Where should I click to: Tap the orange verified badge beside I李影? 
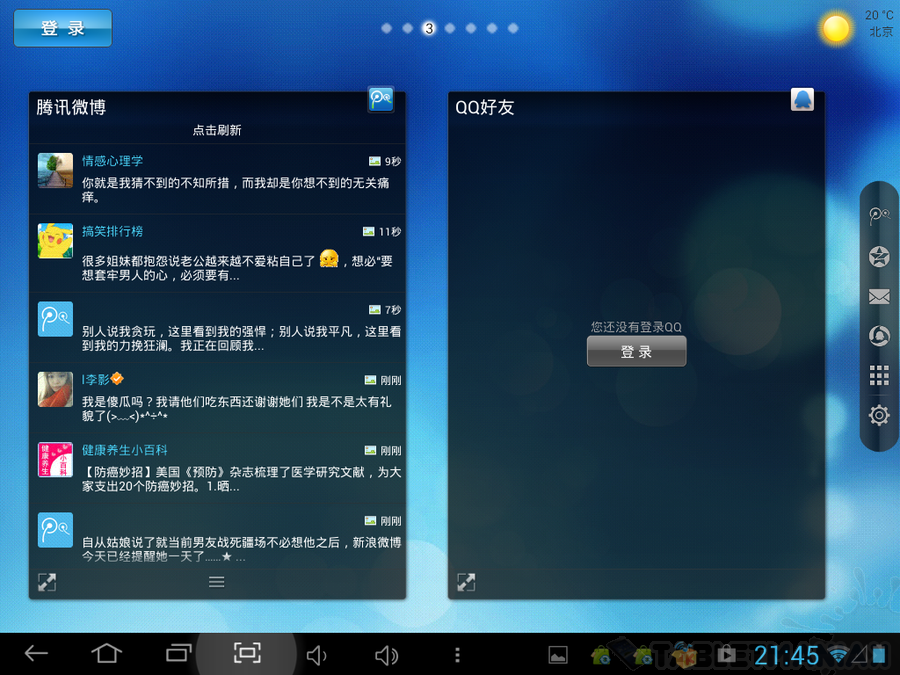click(x=117, y=379)
